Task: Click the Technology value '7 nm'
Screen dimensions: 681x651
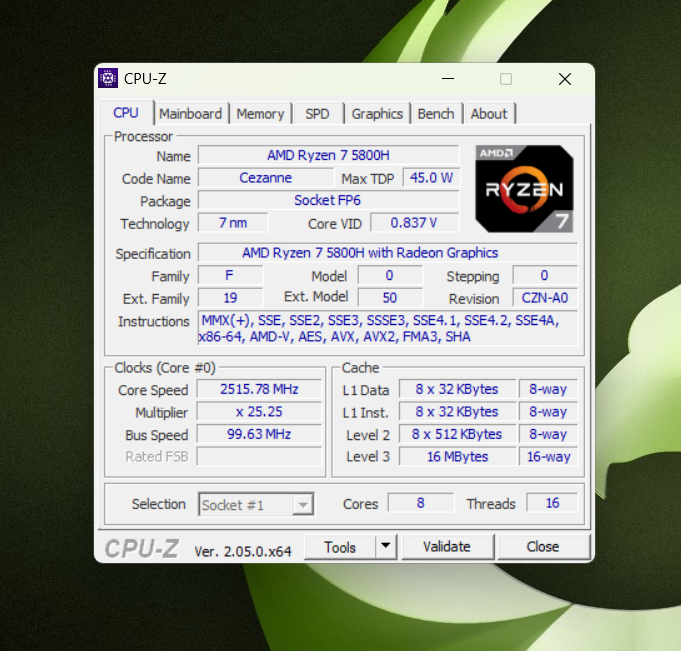Action: pyautogui.click(x=233, y=223)
